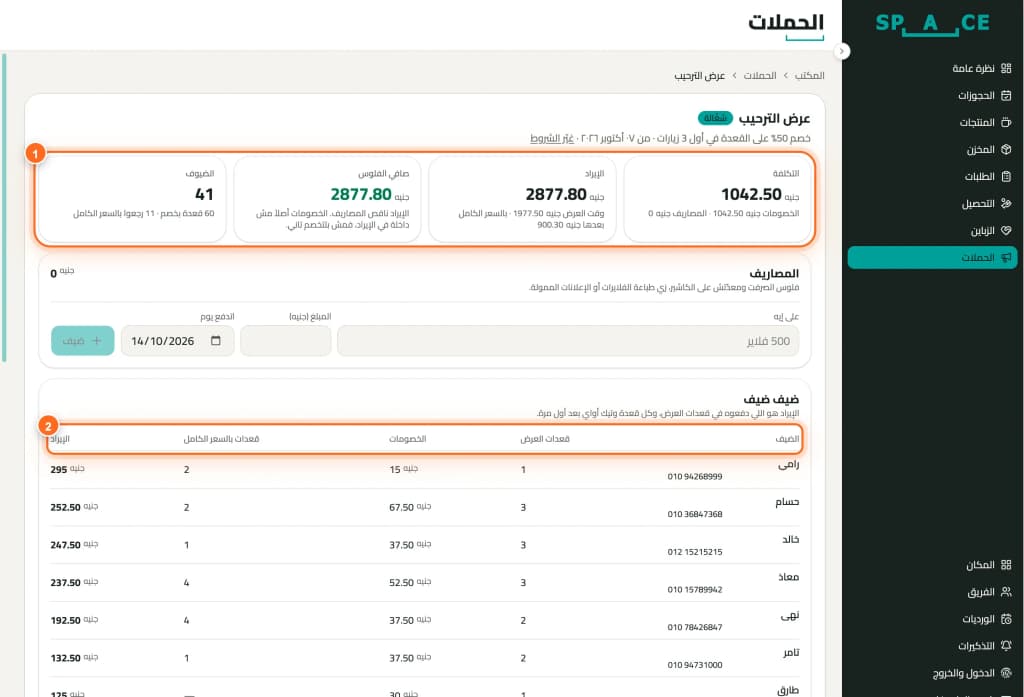1024x697 pixels.
Task: Open the المخزن sidebar menu item
Action: 932,150
